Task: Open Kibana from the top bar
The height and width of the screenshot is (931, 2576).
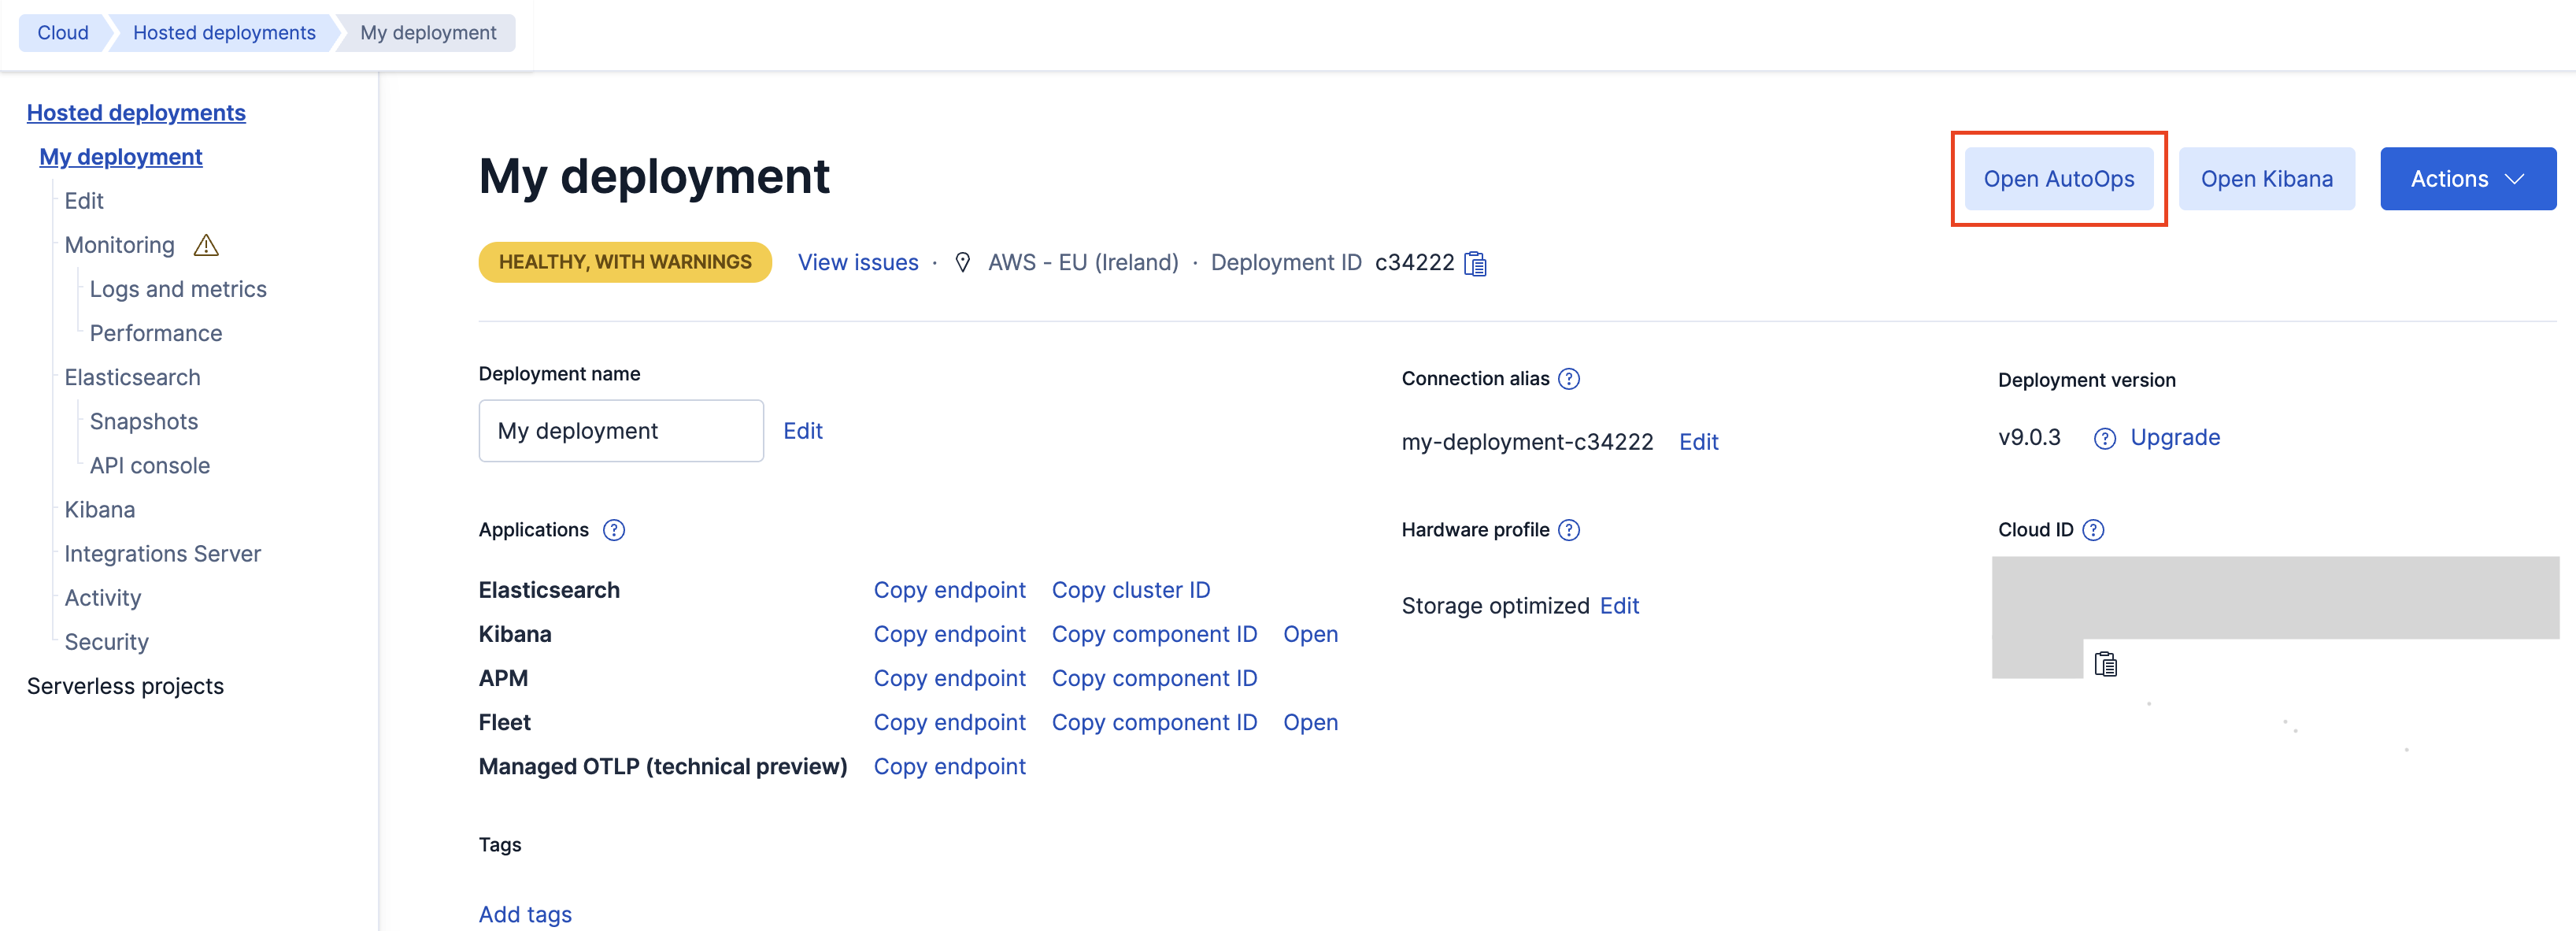Action: tap(2266, 178)
